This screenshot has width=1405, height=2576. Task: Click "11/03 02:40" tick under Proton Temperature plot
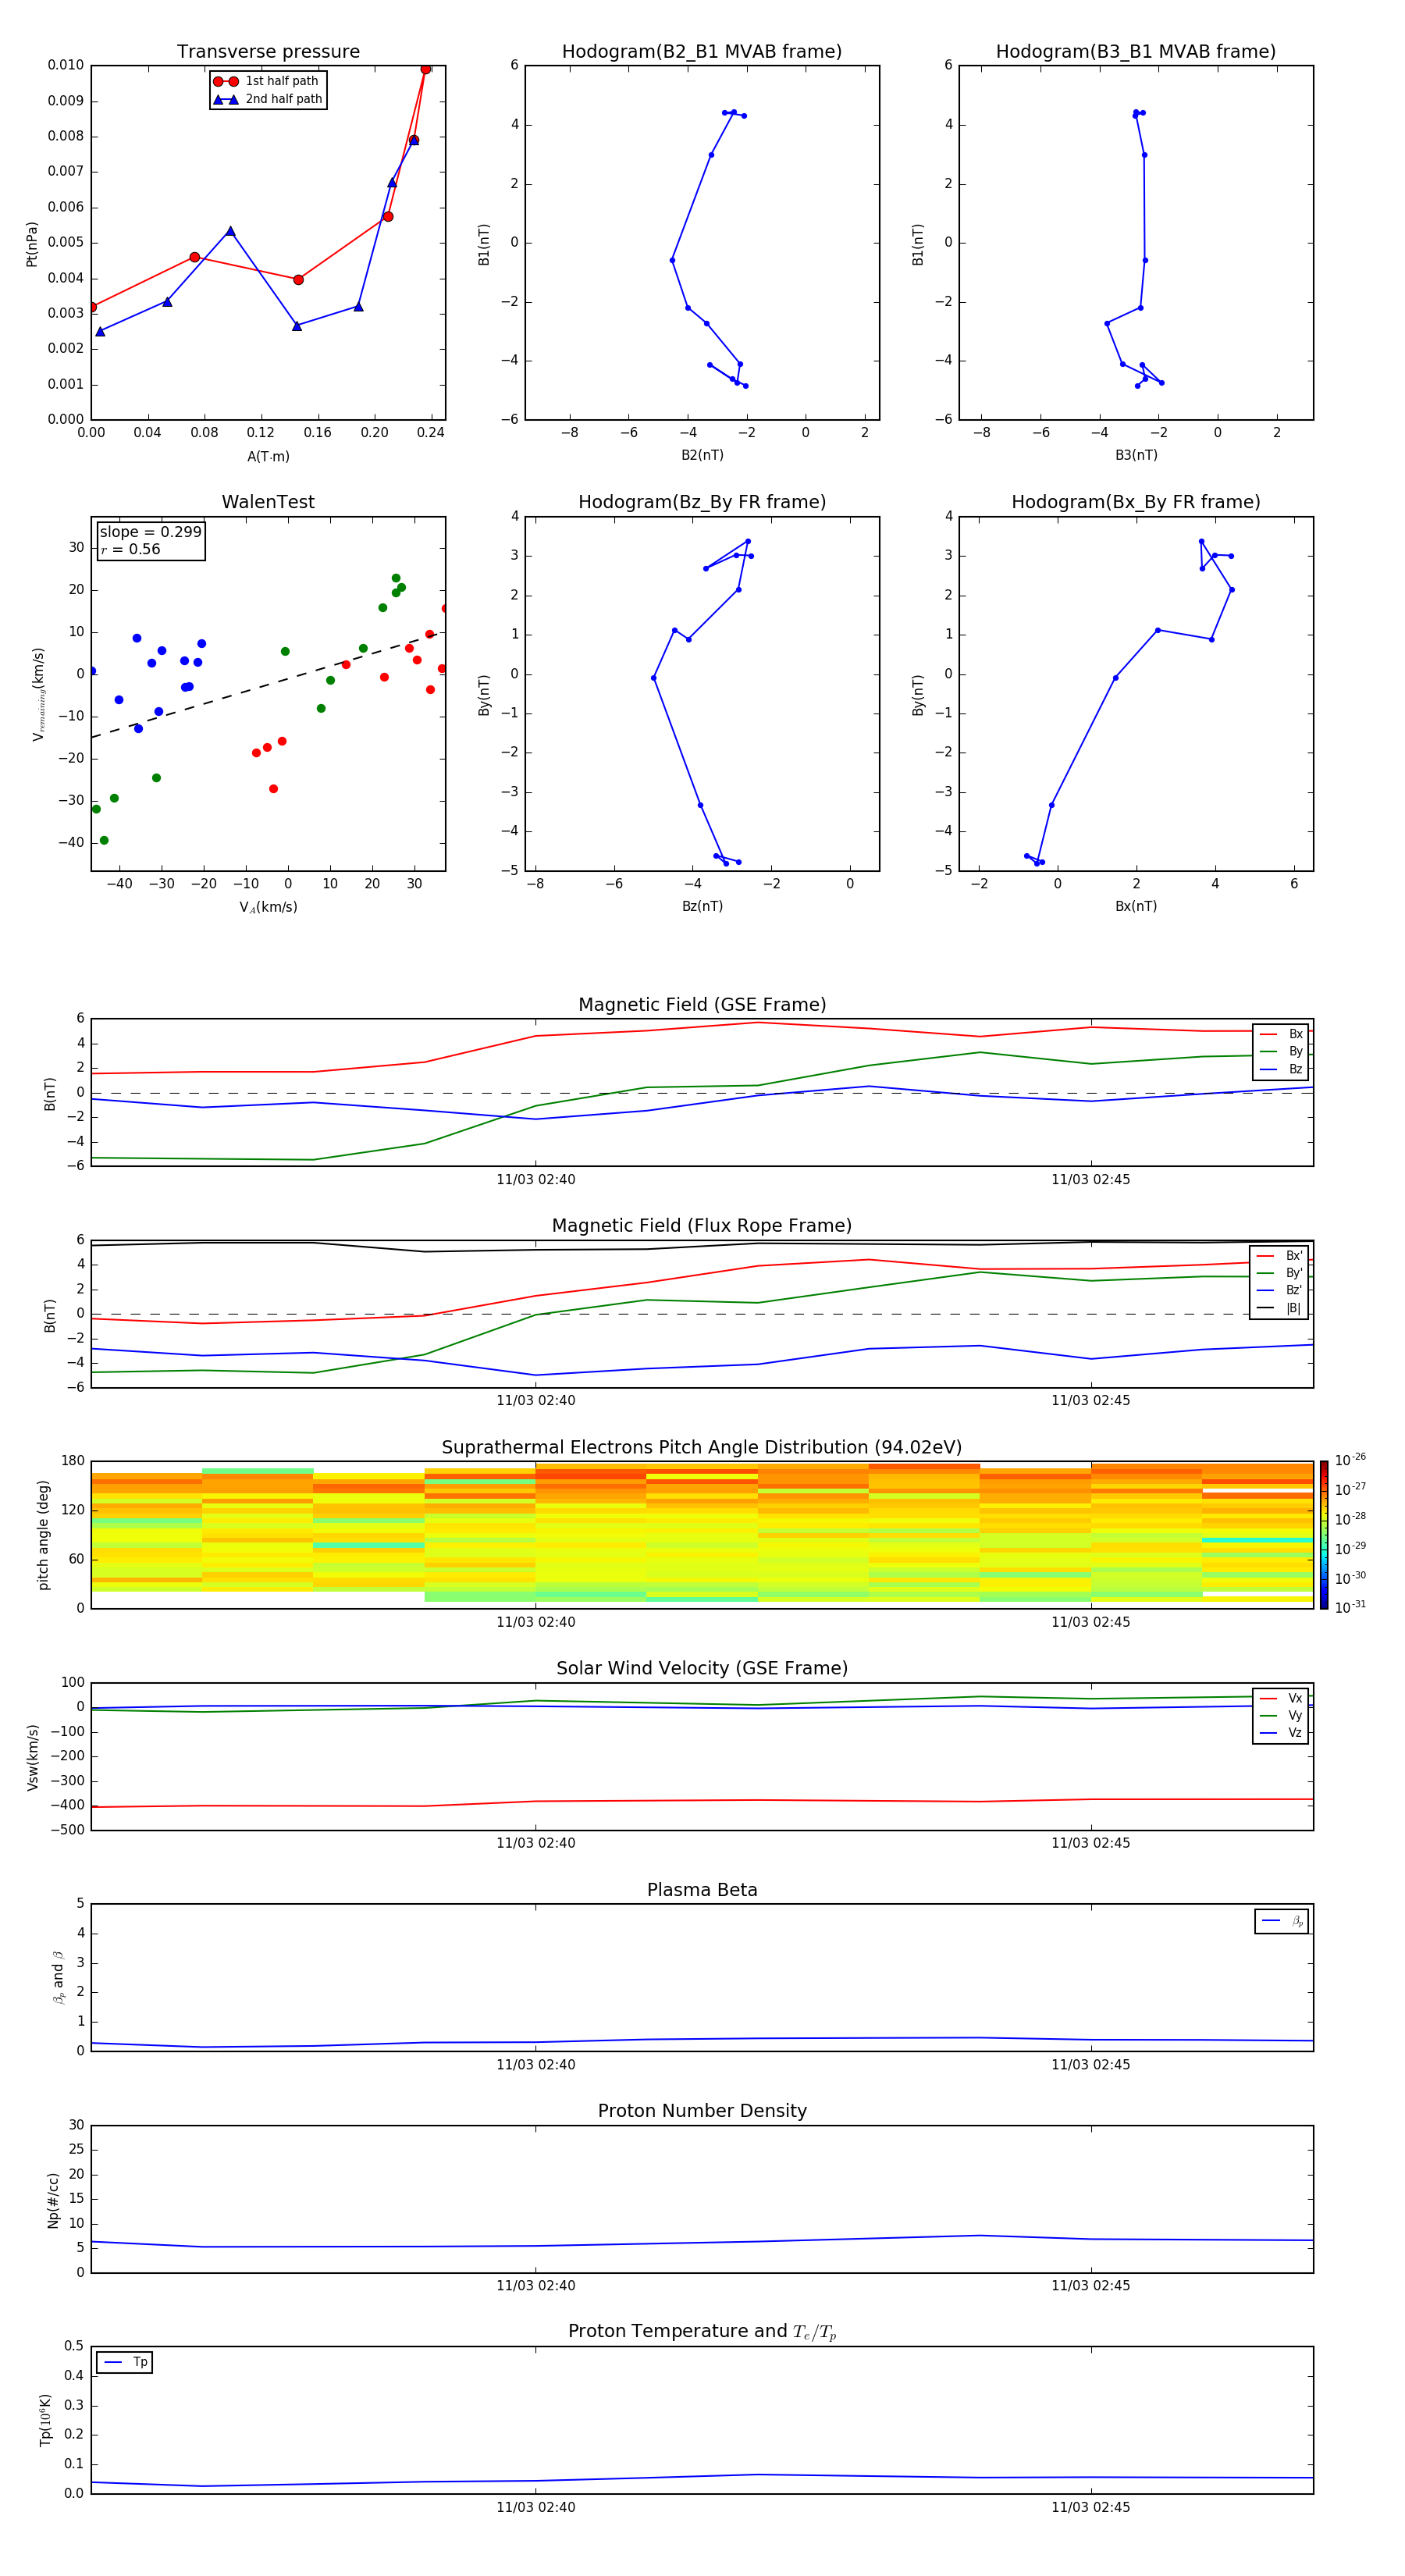[x=535, y=2507]
